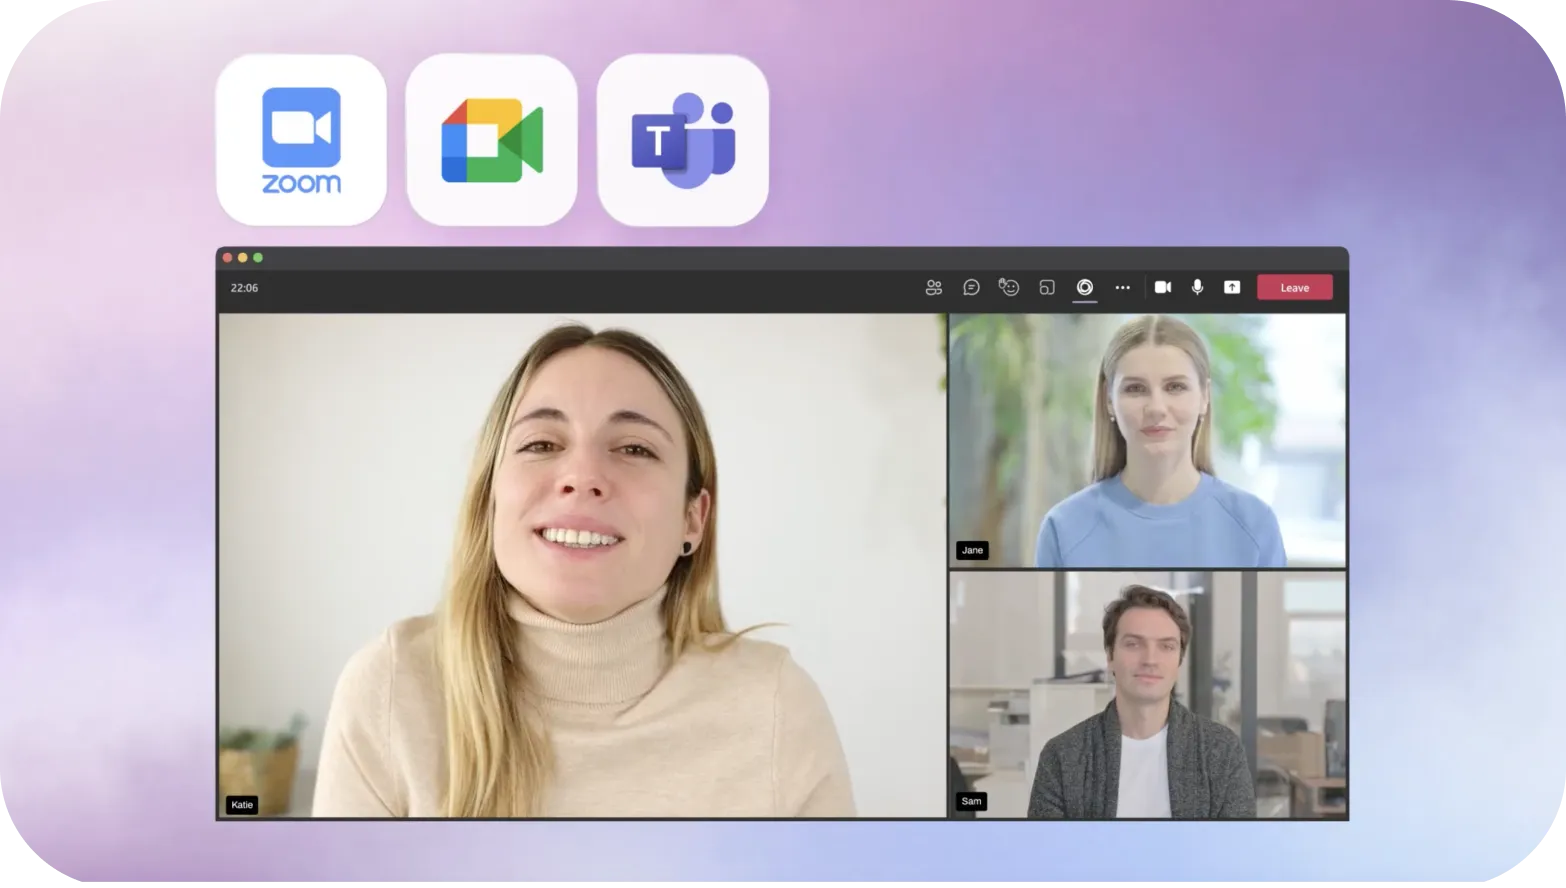Start sharing your screen
1566x888 pixels.
pos(1232,287)
